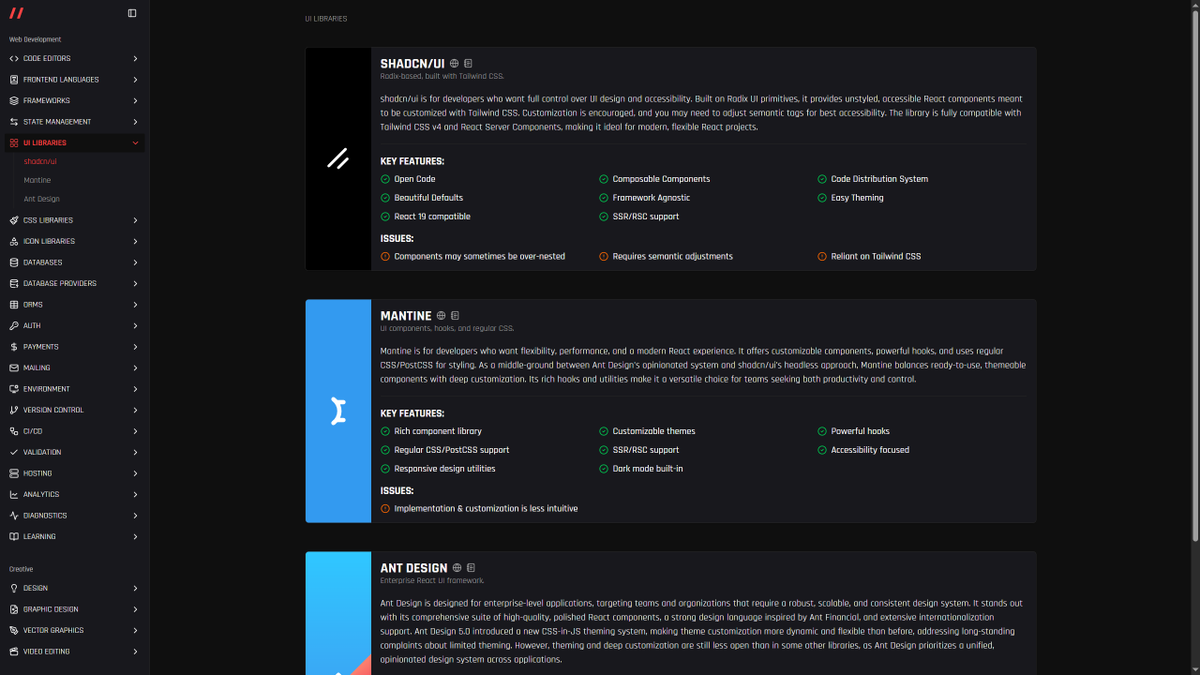The height and width of the screenshot is (675, 1200).
Task: Click the Mantine blue logo thumbnail
Action: pos(338,411)
